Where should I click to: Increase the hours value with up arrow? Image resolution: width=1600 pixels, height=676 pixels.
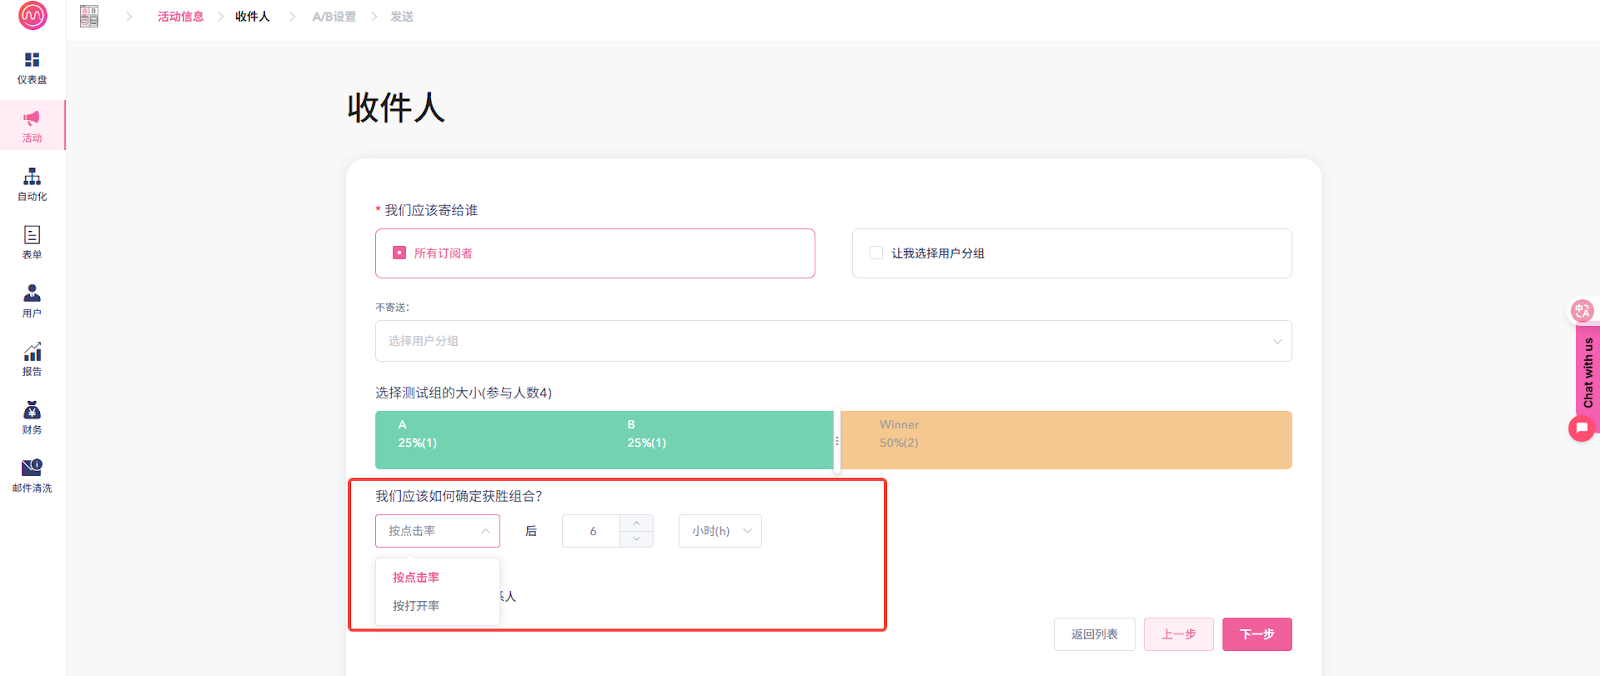click(636, 523)
